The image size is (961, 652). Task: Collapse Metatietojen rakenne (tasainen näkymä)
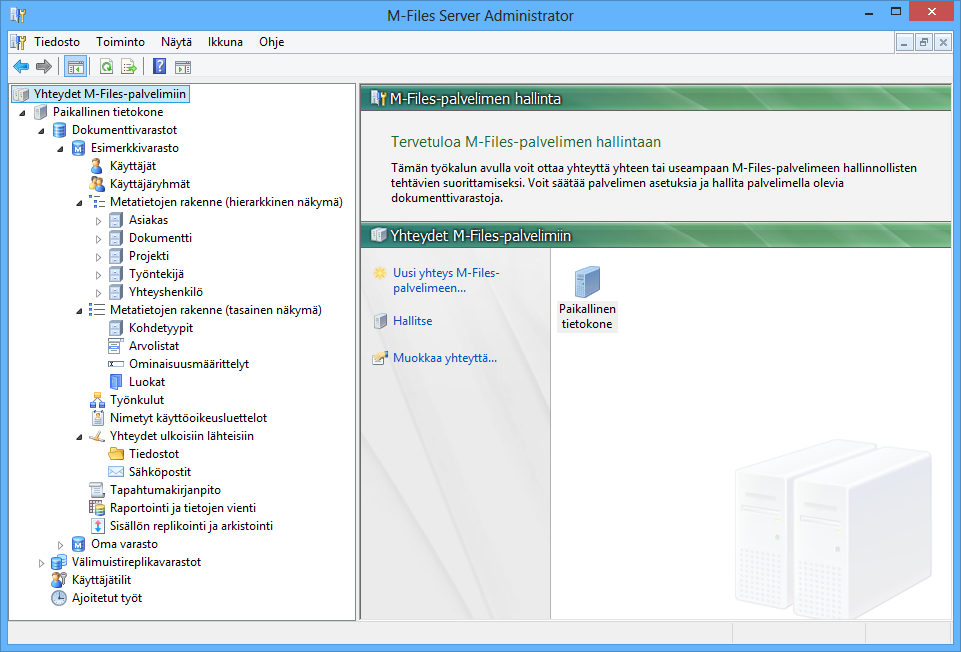pyautogui.click(x=80, y=311)
